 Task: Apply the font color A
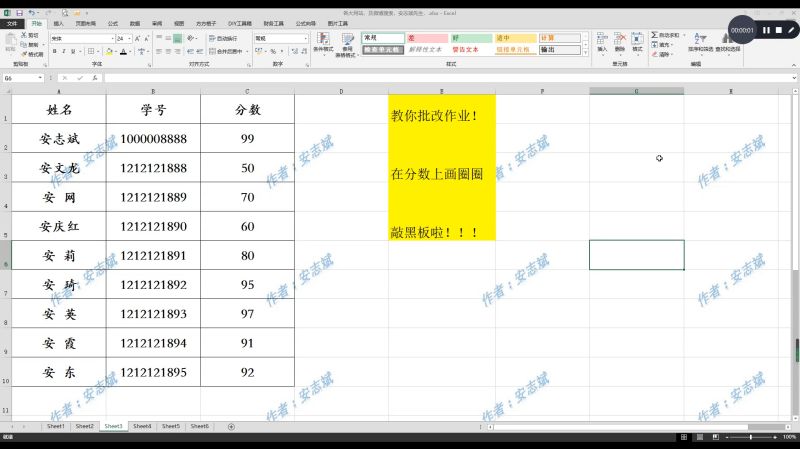click(123, 52)
